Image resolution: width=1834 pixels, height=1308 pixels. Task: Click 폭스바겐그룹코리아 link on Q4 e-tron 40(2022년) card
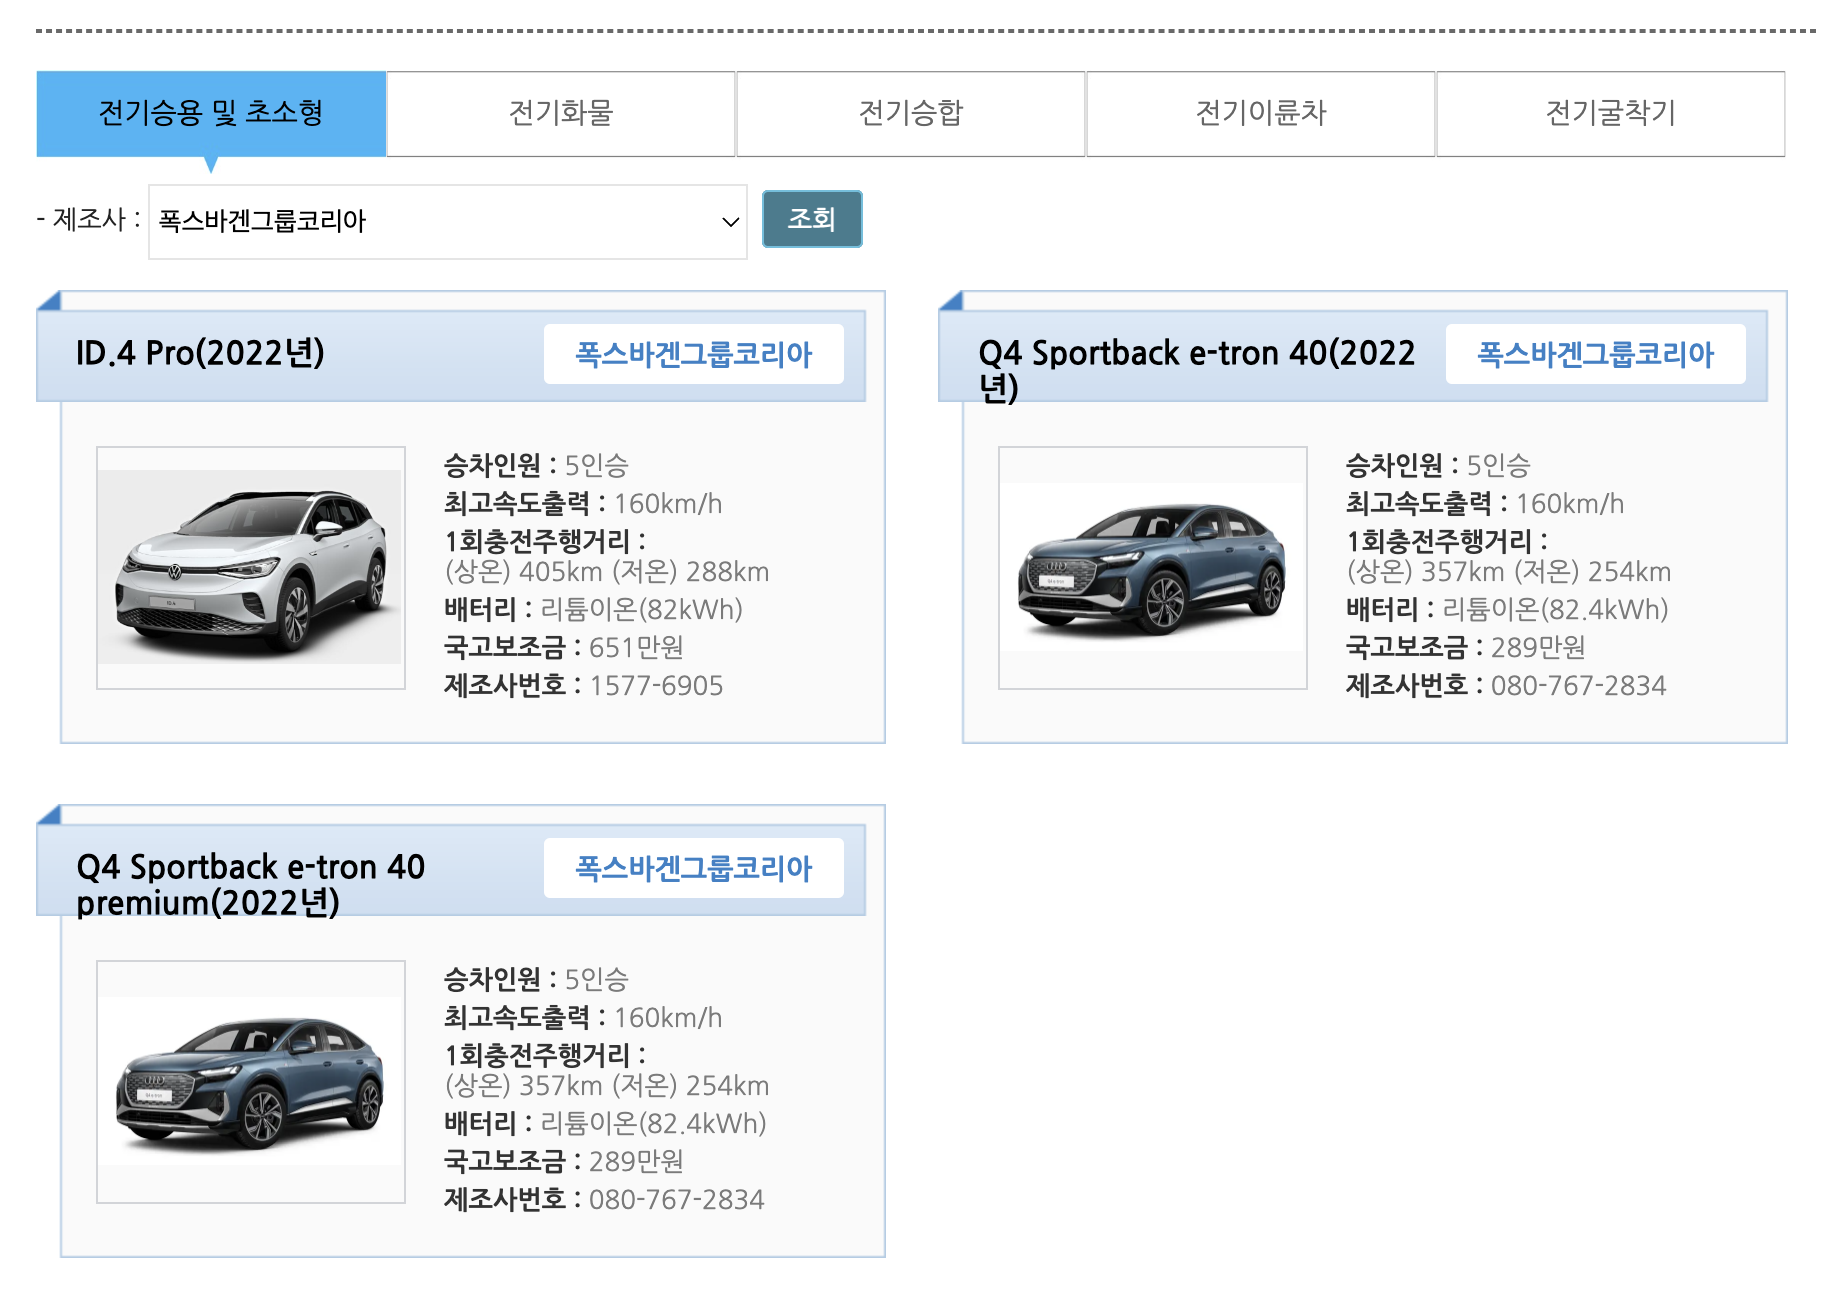1596,354
